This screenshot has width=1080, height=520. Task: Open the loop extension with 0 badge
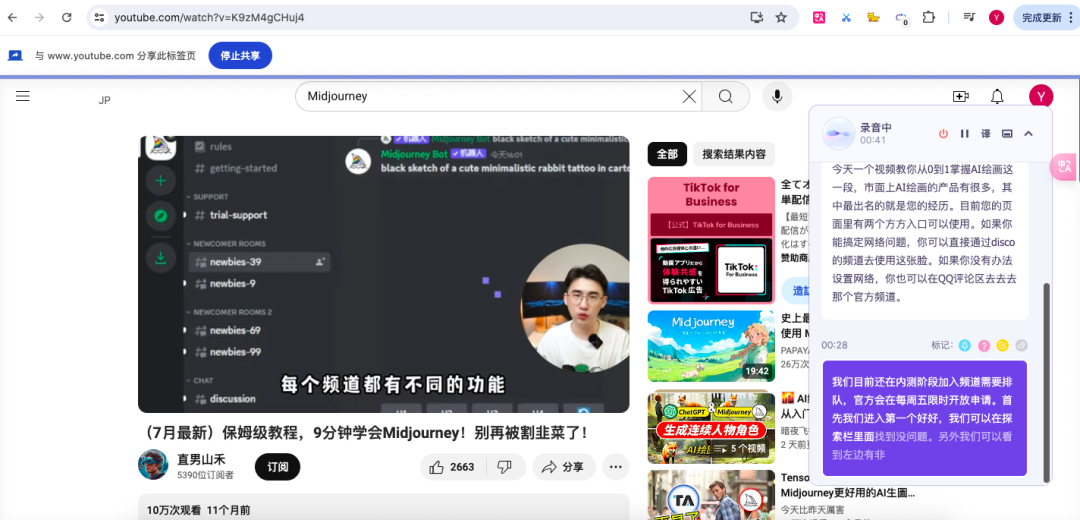[x=902, y=19]
